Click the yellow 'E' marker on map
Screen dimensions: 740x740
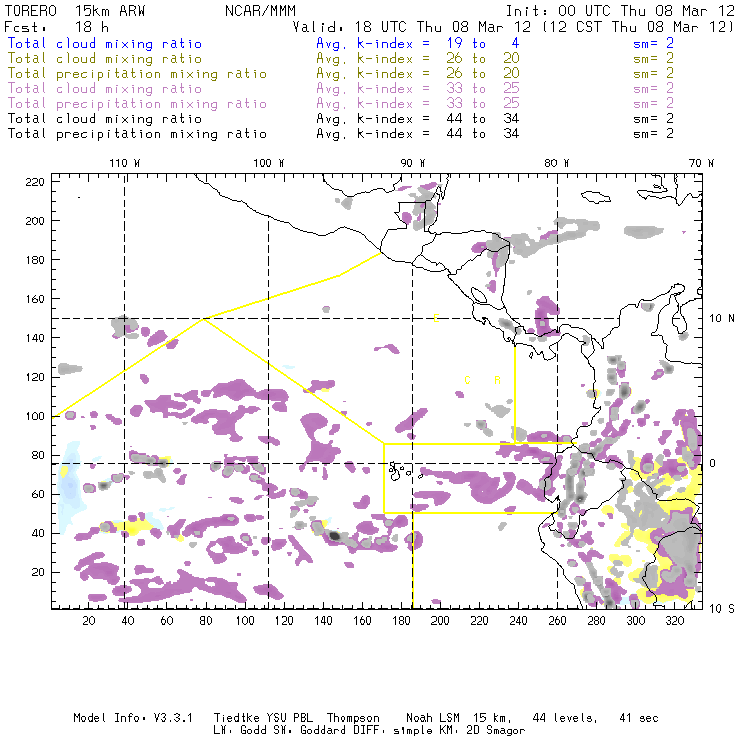point(437,319)
